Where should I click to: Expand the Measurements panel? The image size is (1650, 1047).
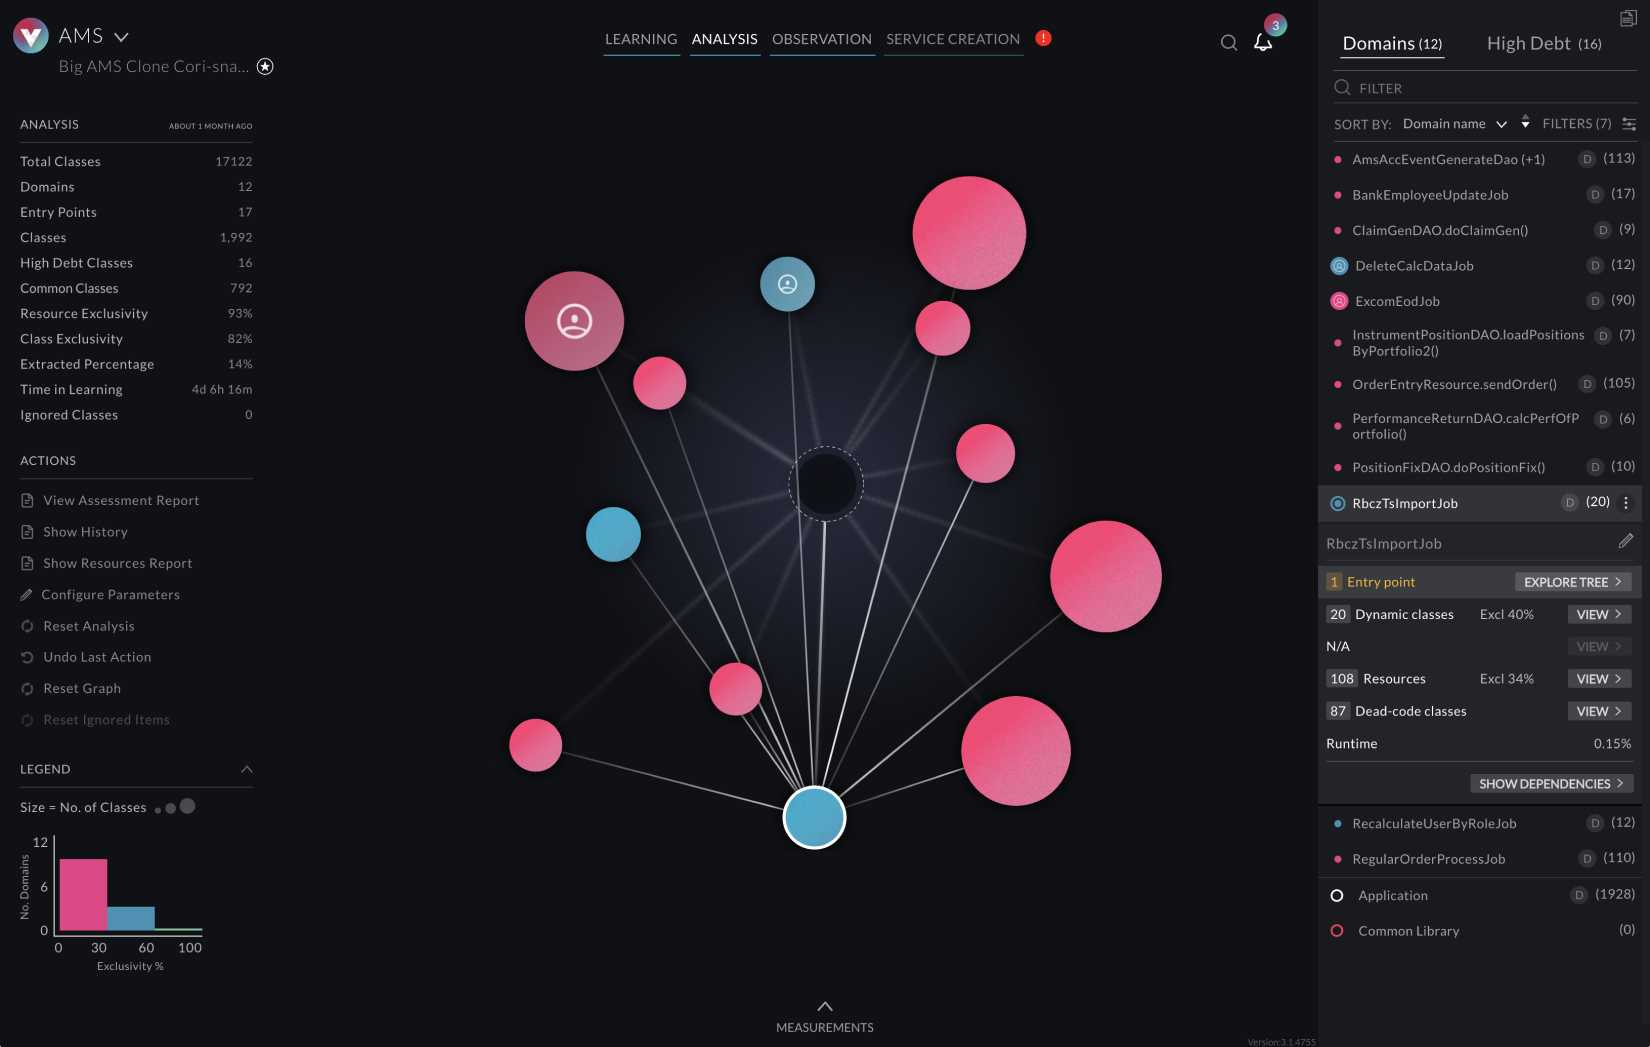point(825,1007)
